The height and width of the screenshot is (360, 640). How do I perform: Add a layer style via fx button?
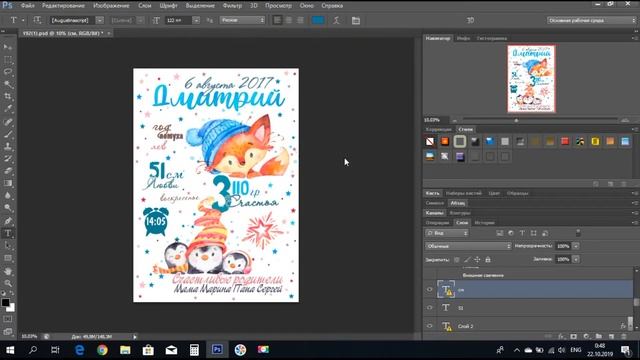561,336
